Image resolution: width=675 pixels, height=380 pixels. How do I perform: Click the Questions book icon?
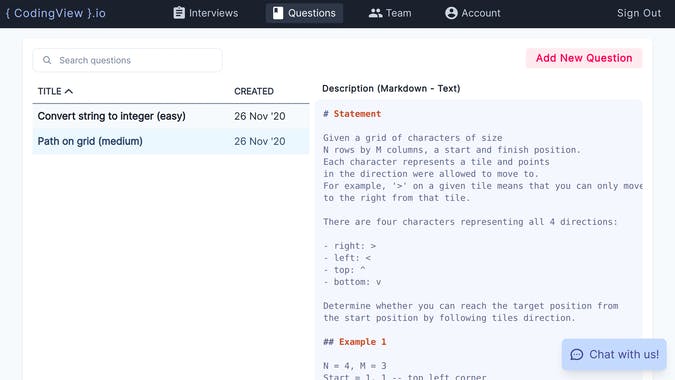[x=278, y=13]
